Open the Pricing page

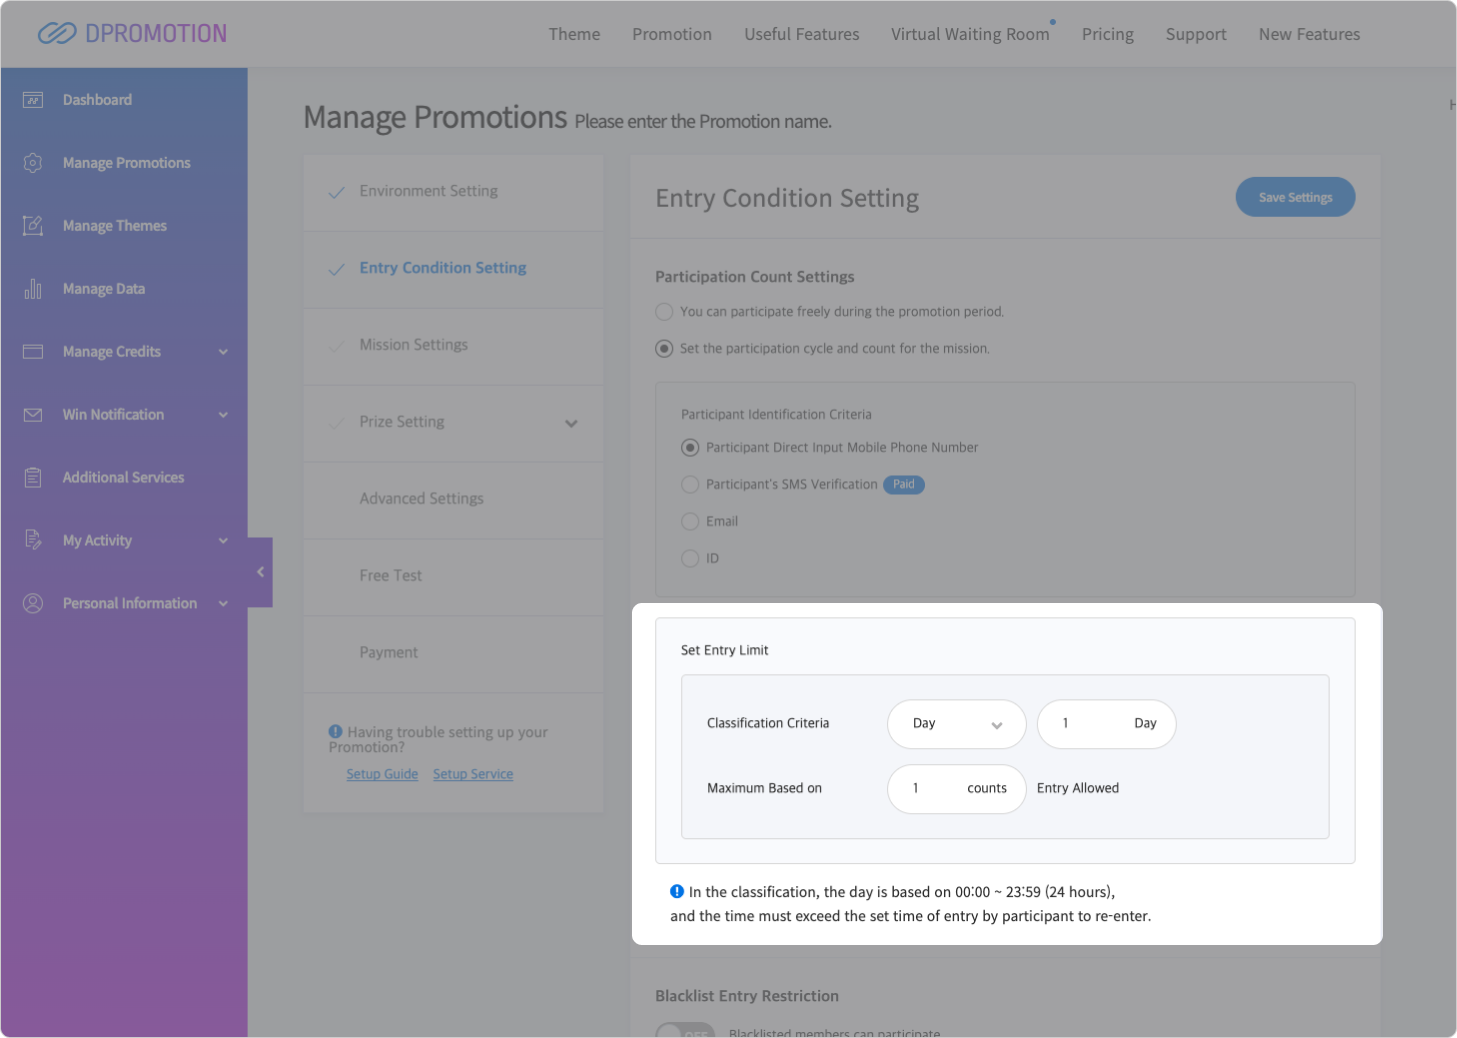[1108, 34]
